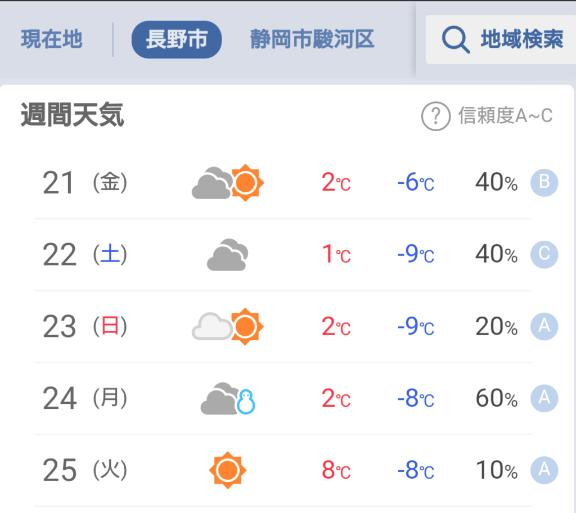The width and height of the screenshot is (576, 513).
Task: Switch to the 現在地 tab
Action: pos(51,39)
